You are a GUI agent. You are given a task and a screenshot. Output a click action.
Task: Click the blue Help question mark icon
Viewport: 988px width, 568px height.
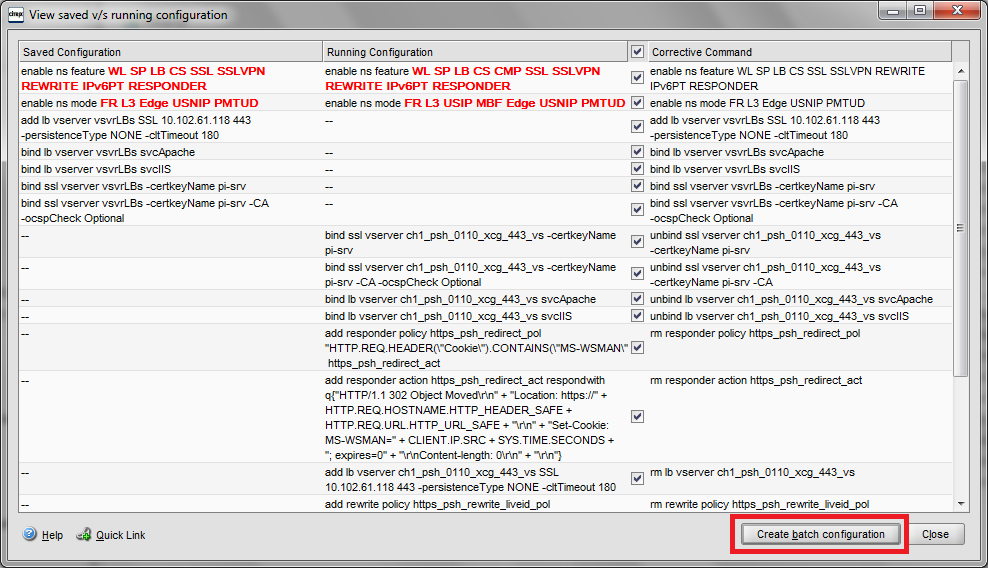pos(29,535)
